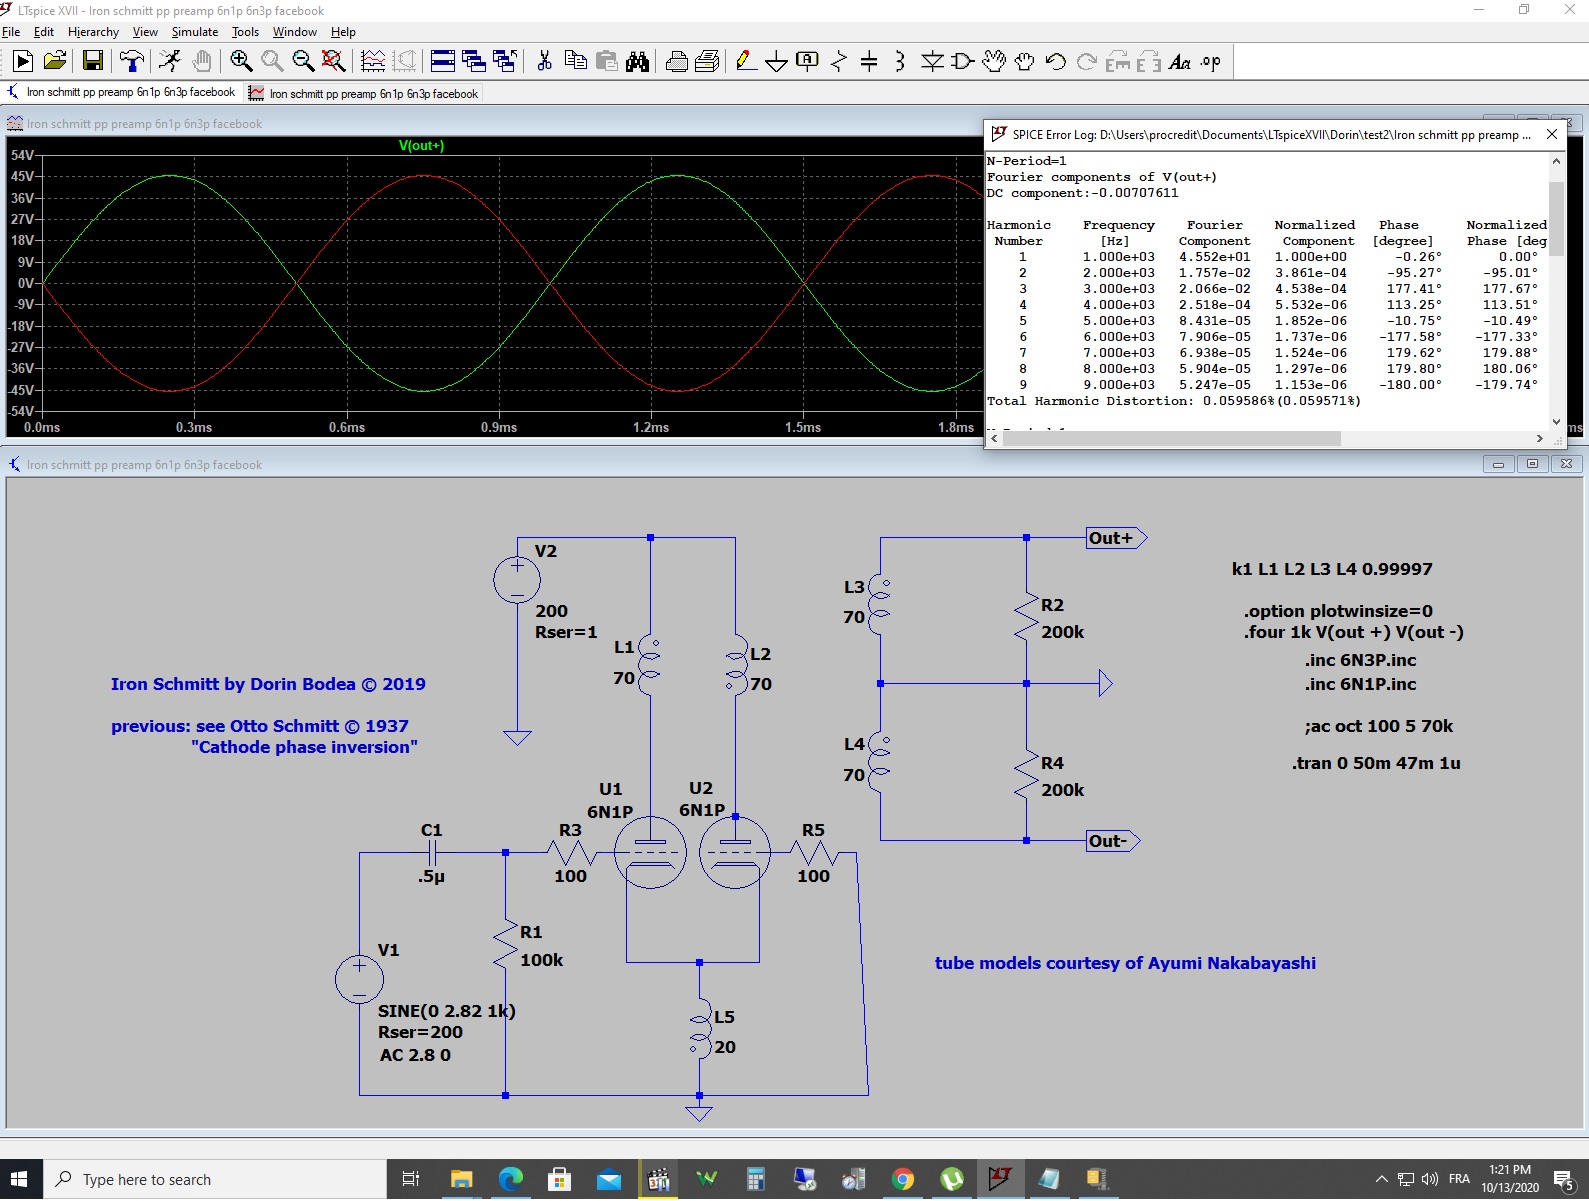Image resolution: width=1589 pixels, height=1201 pixels.
Task: Open Chrome from the taskbar
Action: coord(902,1180)
